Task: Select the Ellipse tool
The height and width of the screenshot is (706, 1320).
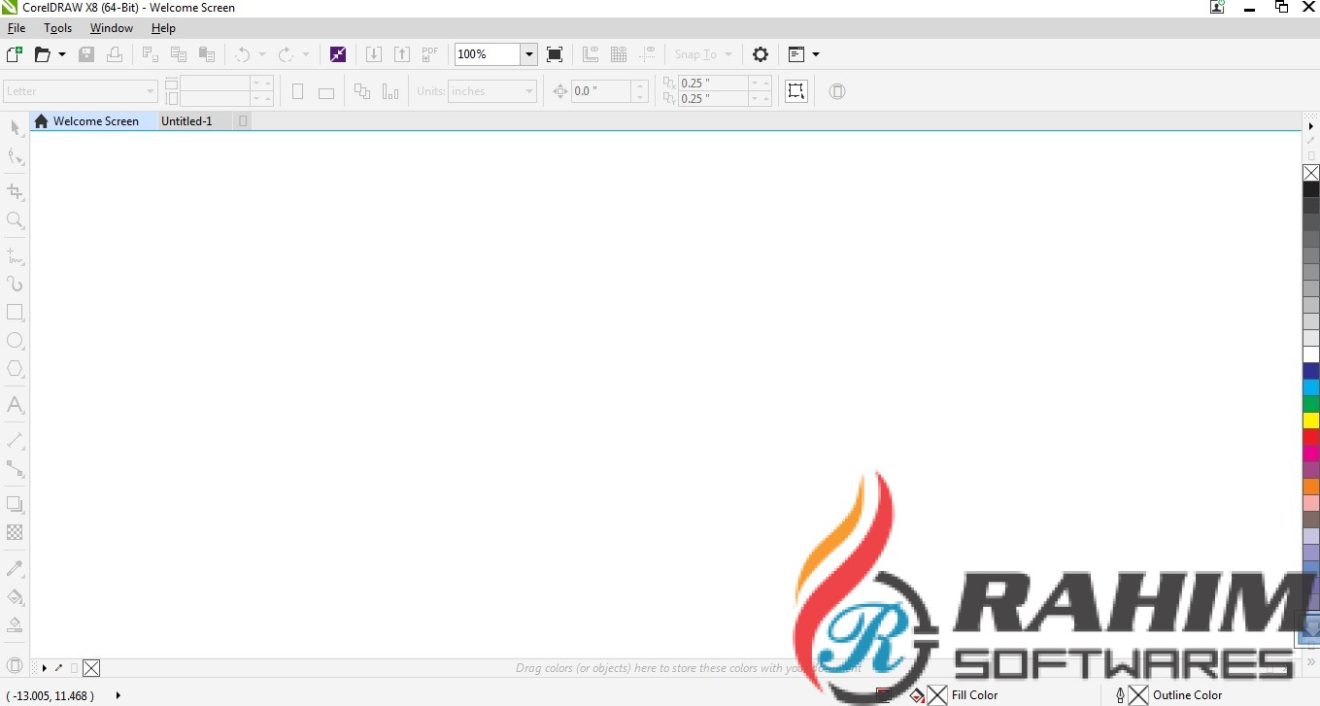Action: (15, 340)
